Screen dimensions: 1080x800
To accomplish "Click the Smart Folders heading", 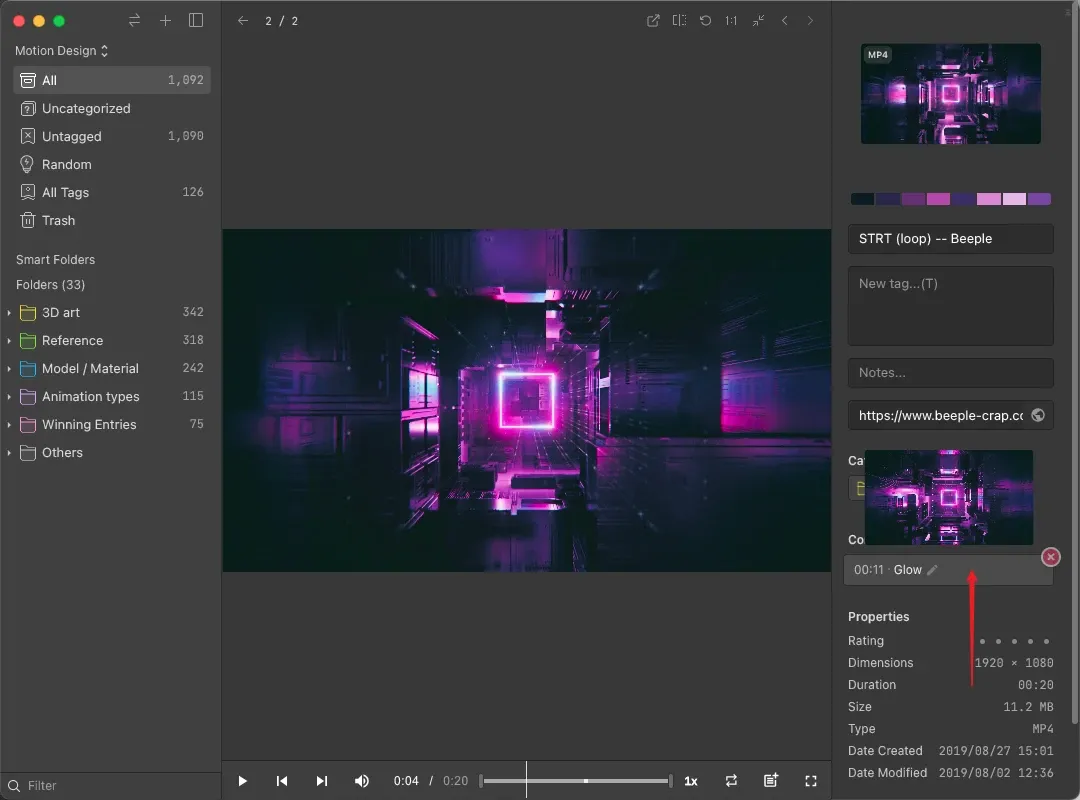I will tap(56, 260).
